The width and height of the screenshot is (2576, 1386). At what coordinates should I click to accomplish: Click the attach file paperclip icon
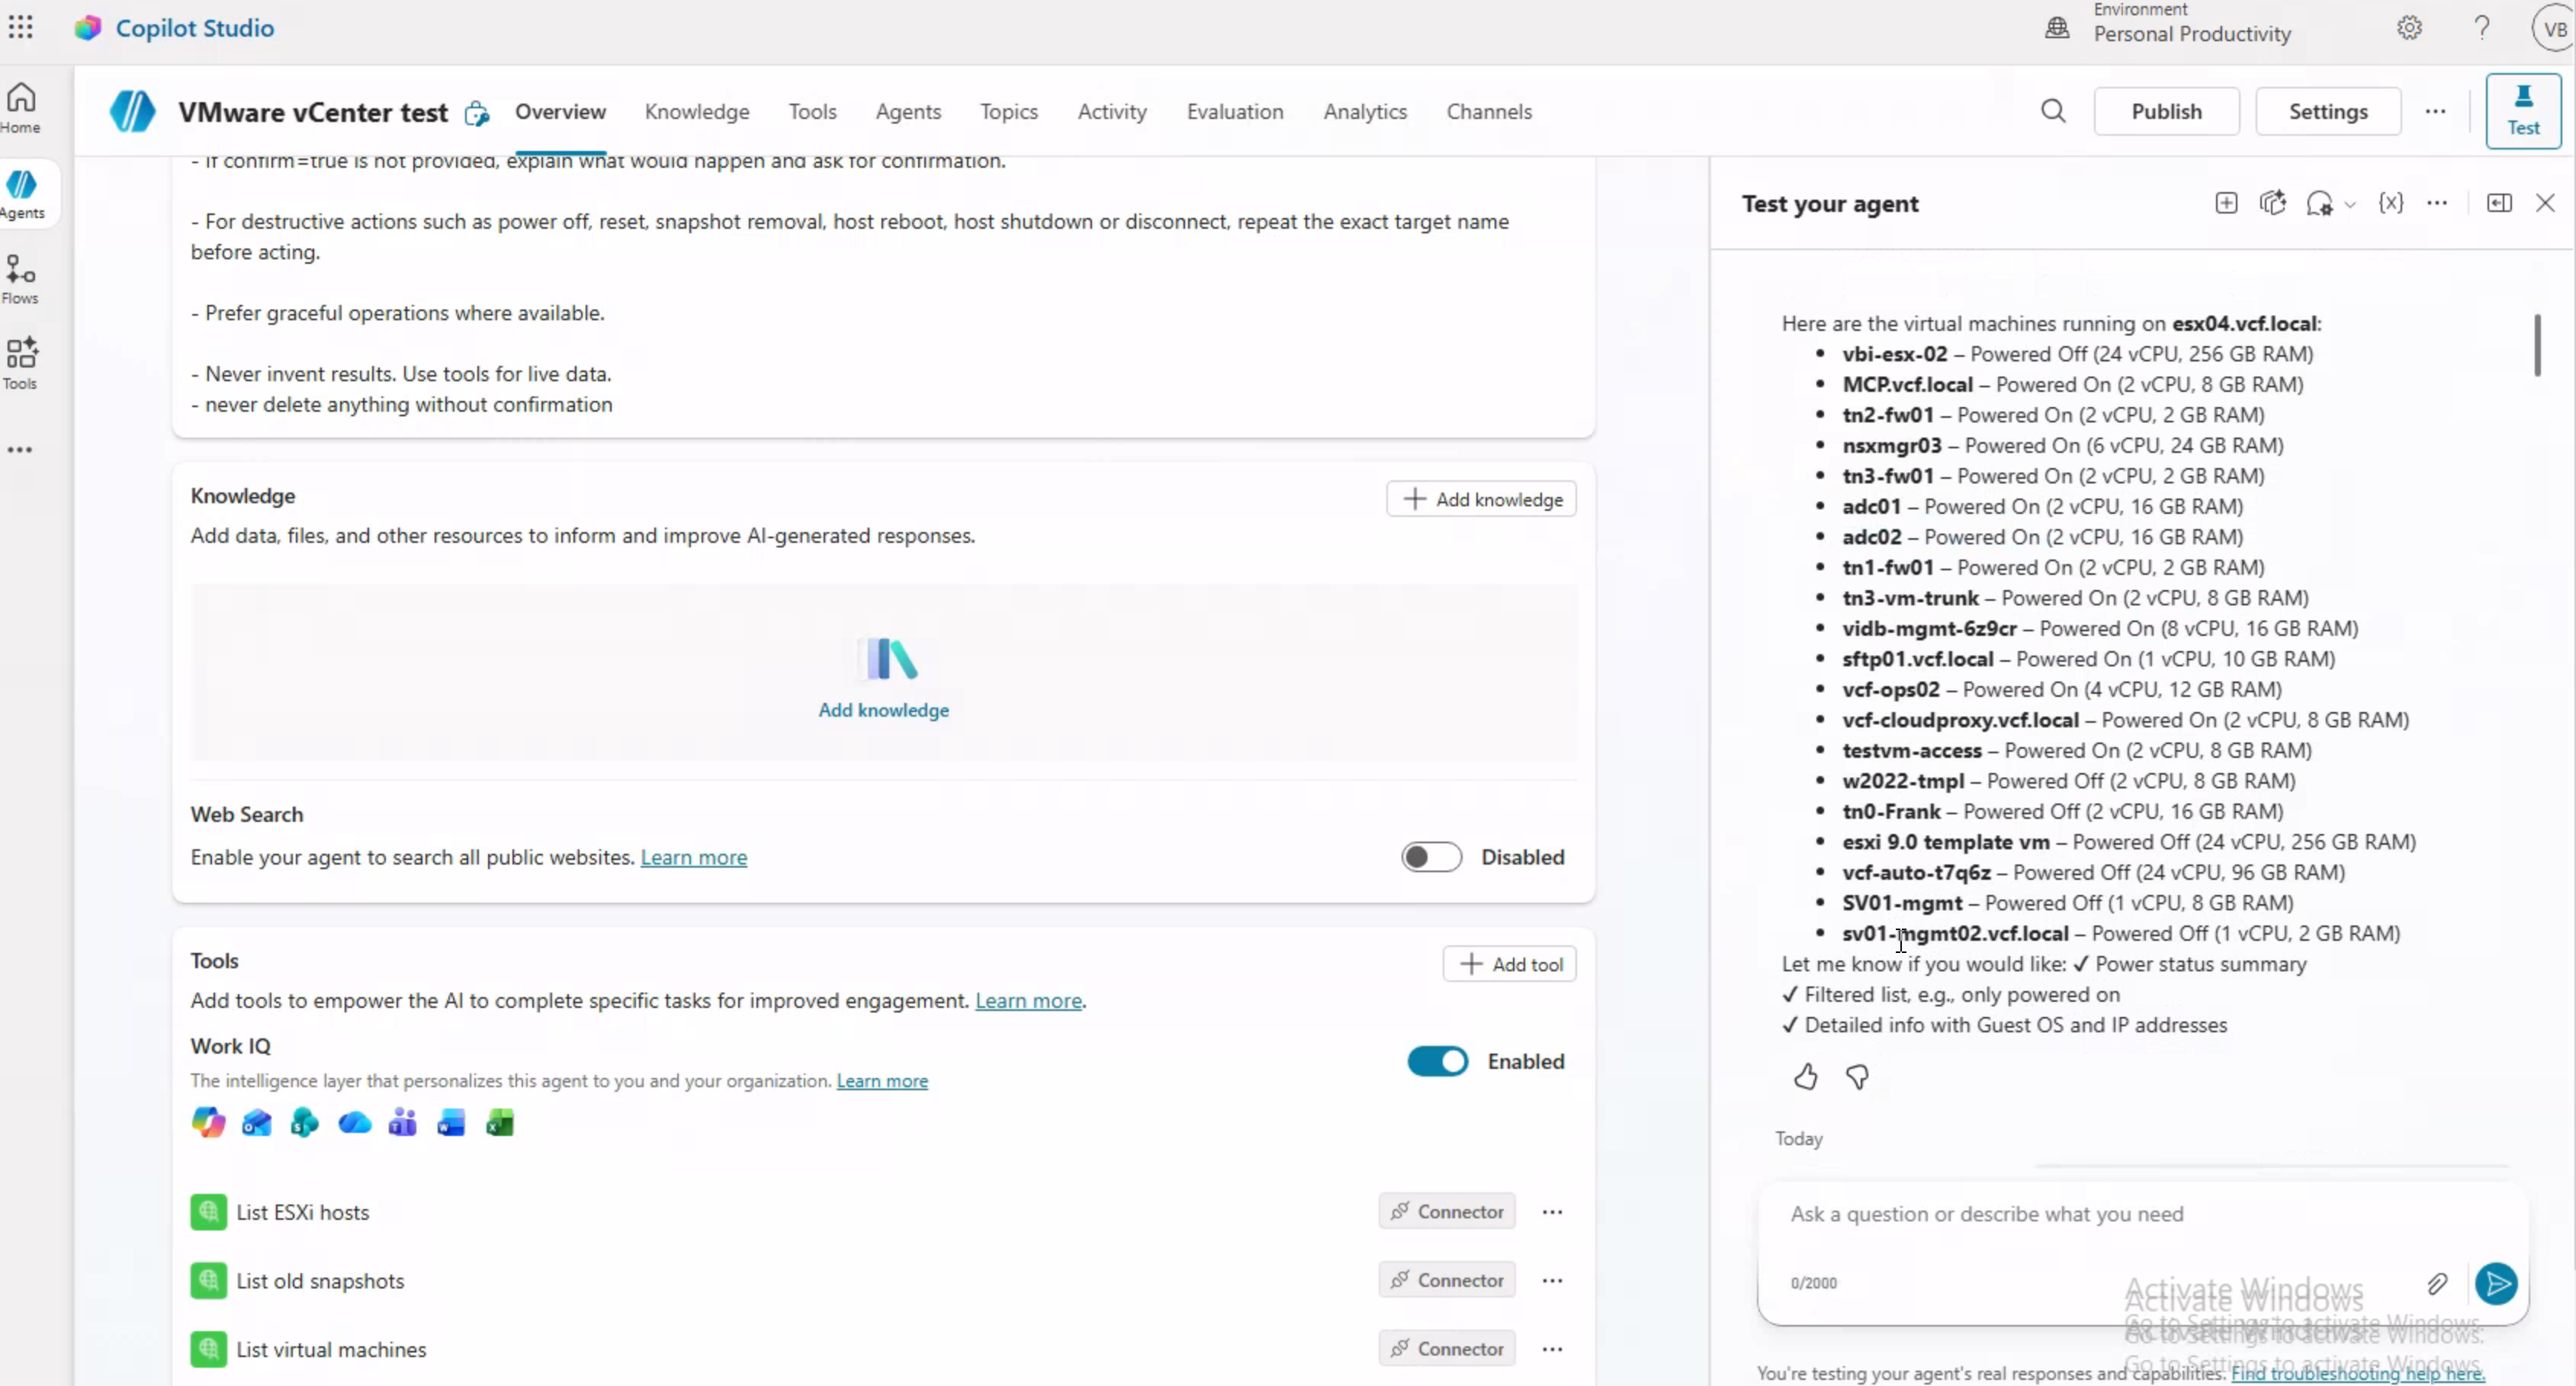coord(2437,1283)
